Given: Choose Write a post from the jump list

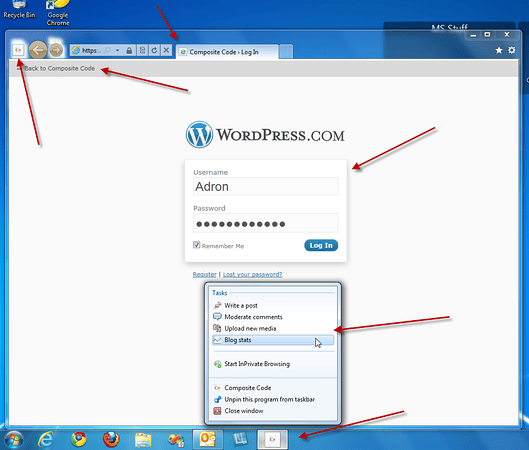Looking at the screenshot, I should [273, 305].
